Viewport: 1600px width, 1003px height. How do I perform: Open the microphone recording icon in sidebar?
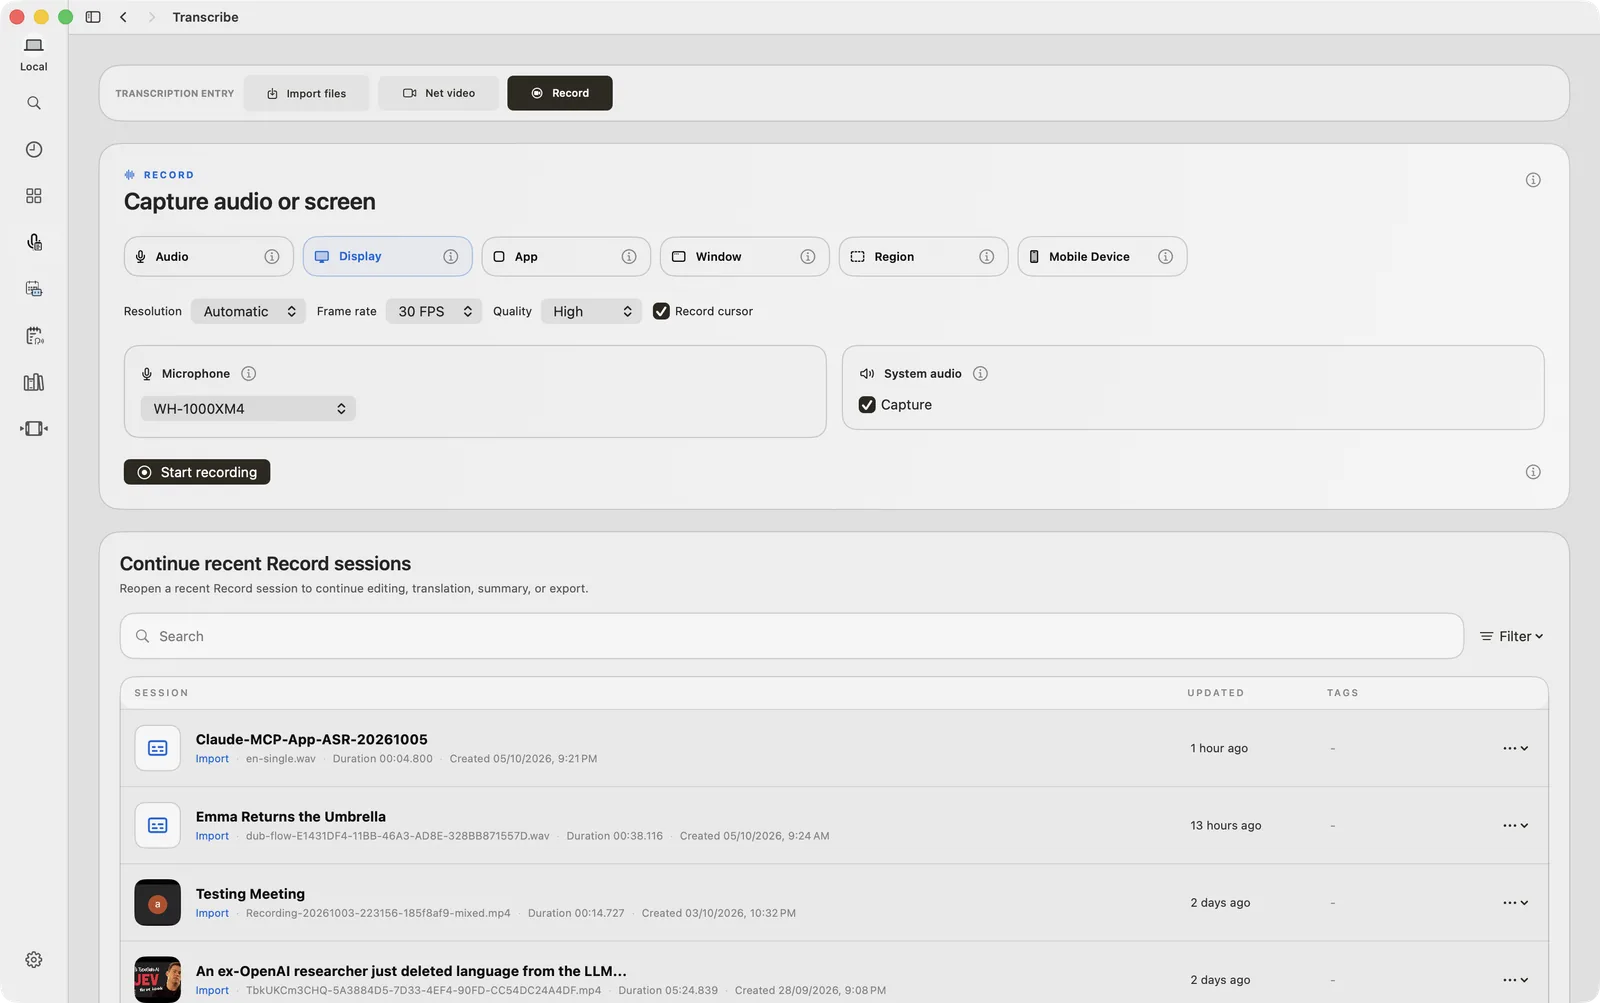[34, 242]
